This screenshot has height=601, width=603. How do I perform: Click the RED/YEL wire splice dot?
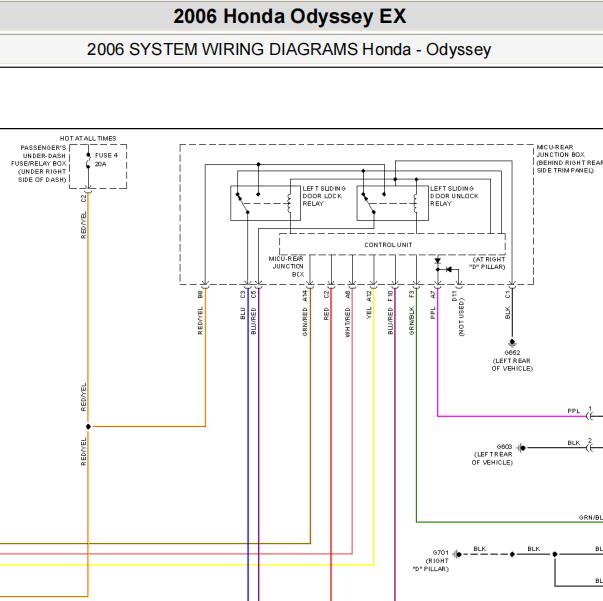pos(88,426)
